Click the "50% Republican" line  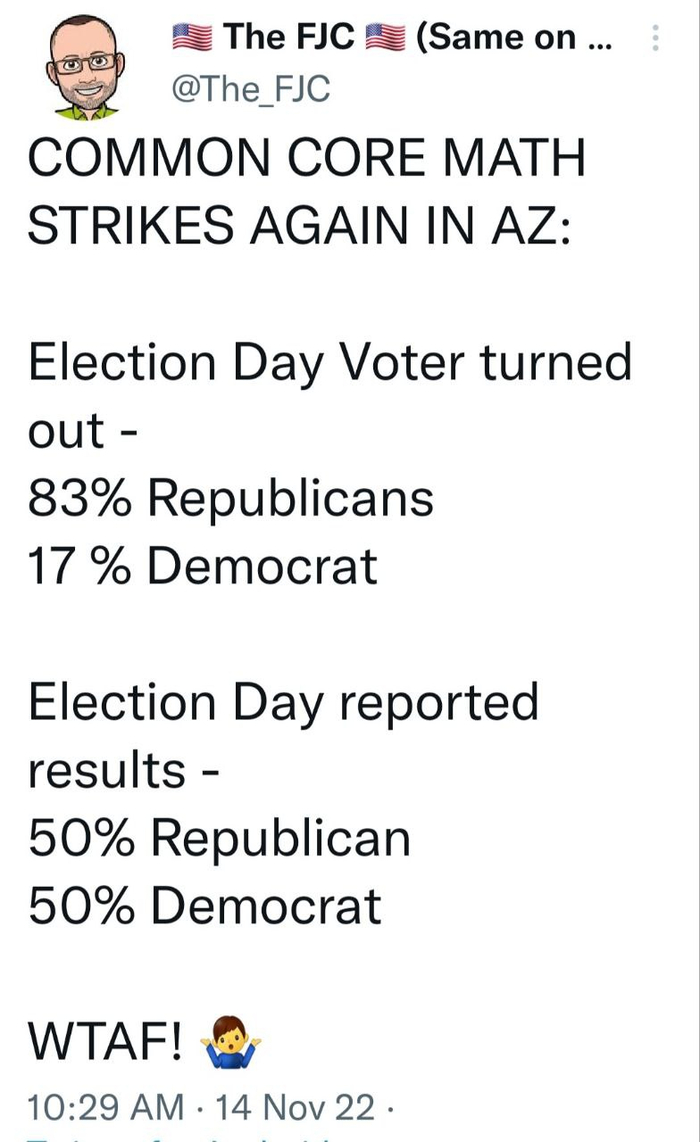pyautogui.click(x=219, y=836)
